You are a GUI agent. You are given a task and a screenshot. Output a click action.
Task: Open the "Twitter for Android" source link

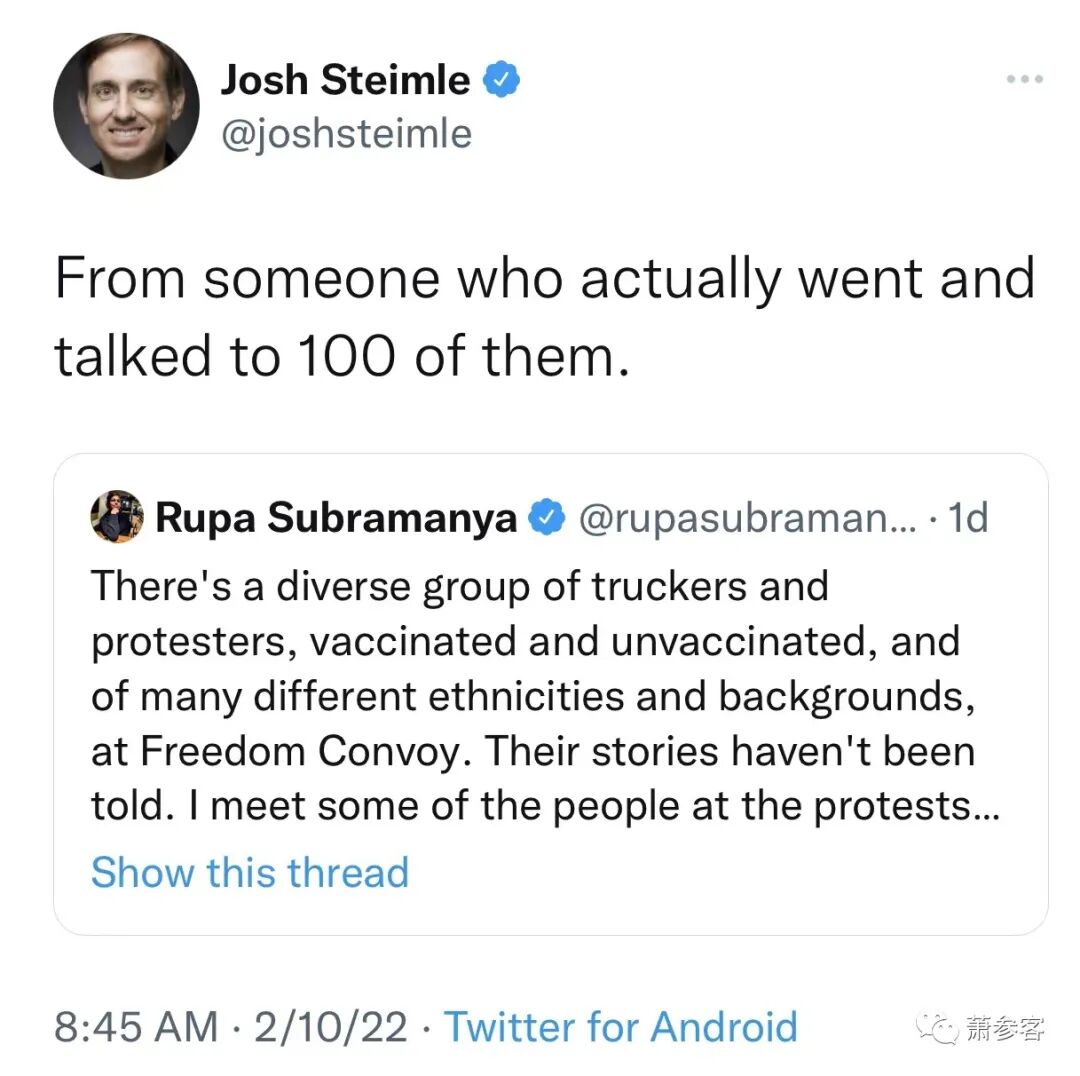(x=620, y=1027)
